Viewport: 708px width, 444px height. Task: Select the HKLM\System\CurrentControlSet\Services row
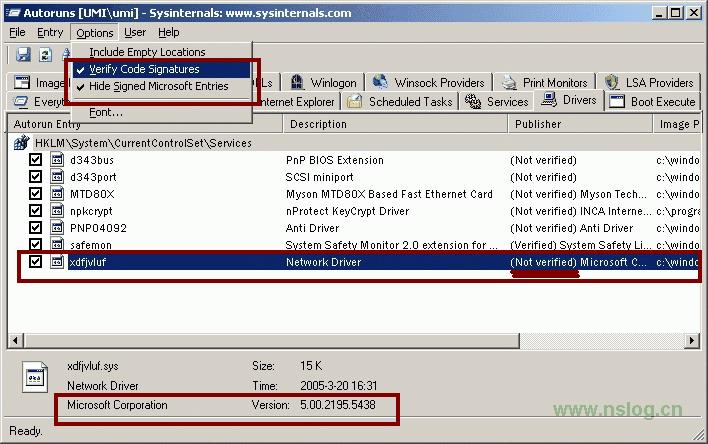[x=143, y=143]
